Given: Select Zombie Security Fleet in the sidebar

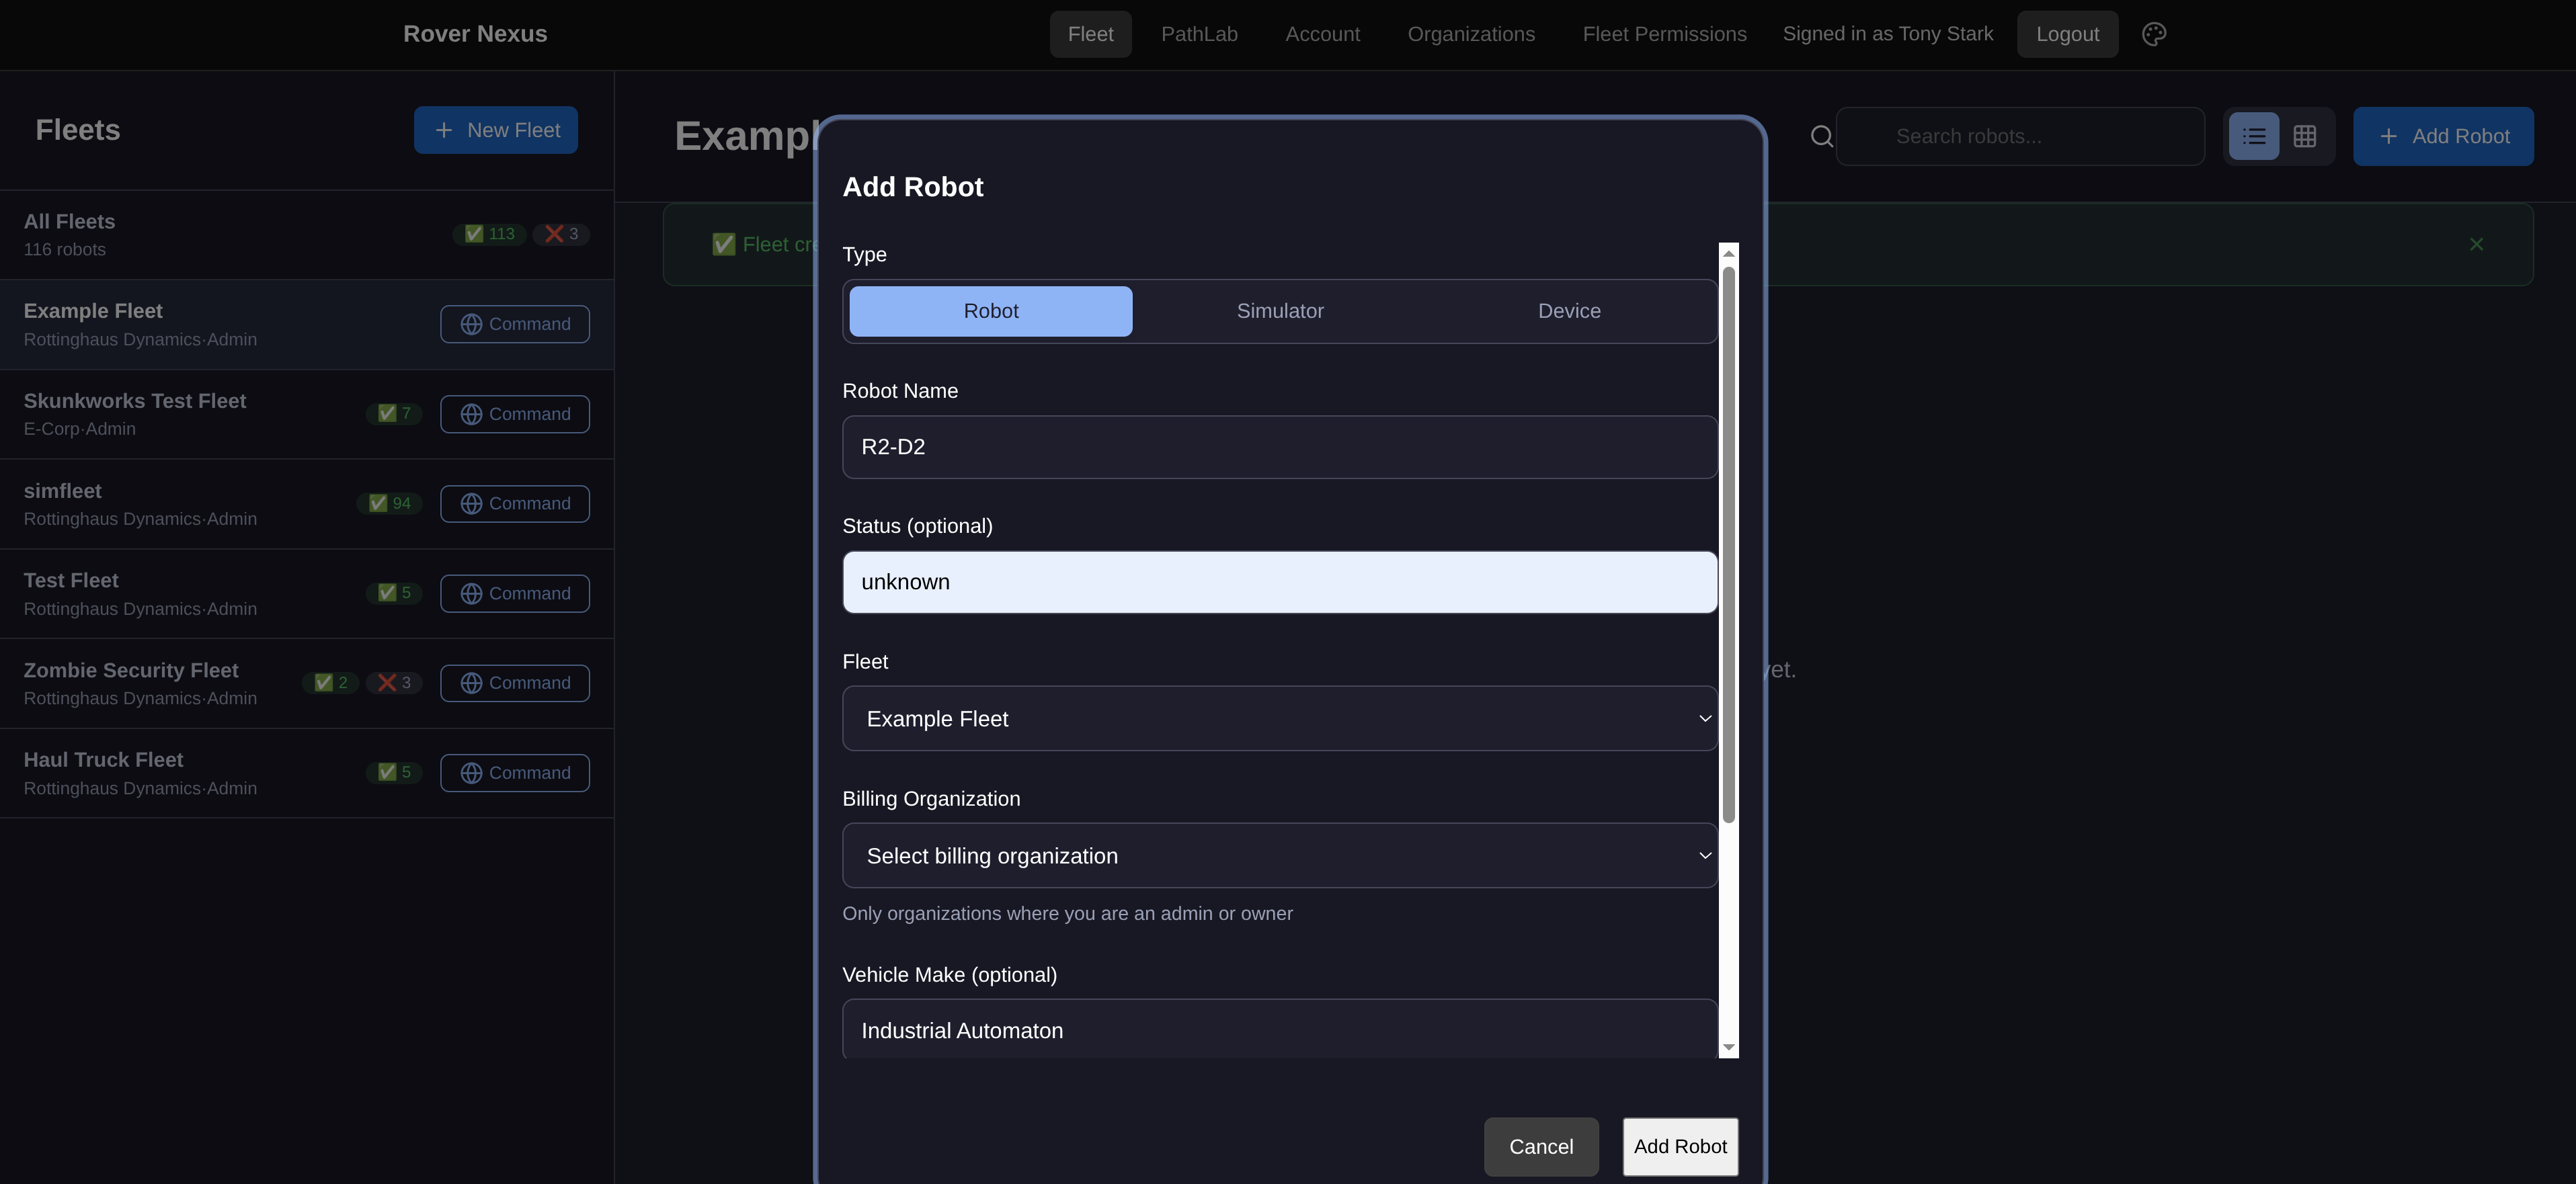Looking at the screenshot, I should click(x=306, y=683).
